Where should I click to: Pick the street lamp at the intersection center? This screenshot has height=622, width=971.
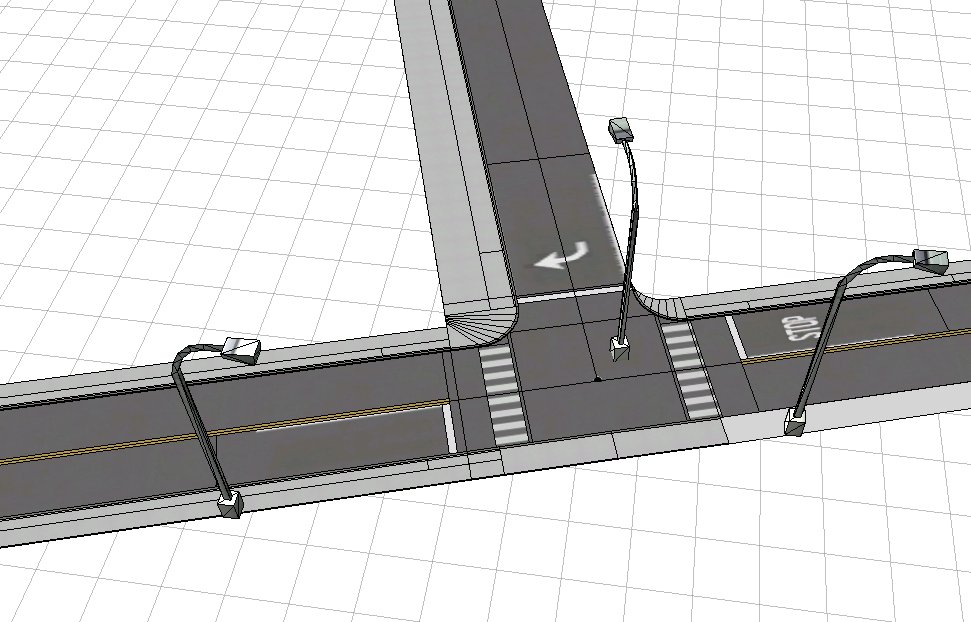pyautogui.click(x=625, y=239)
